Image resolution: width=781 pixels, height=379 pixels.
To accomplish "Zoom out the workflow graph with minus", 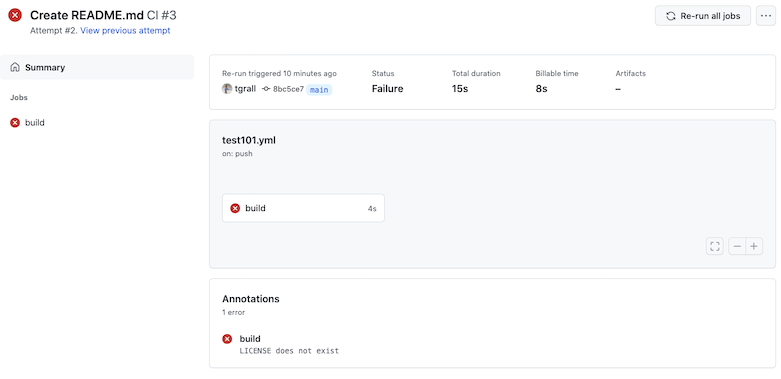I will coord(737,246).
